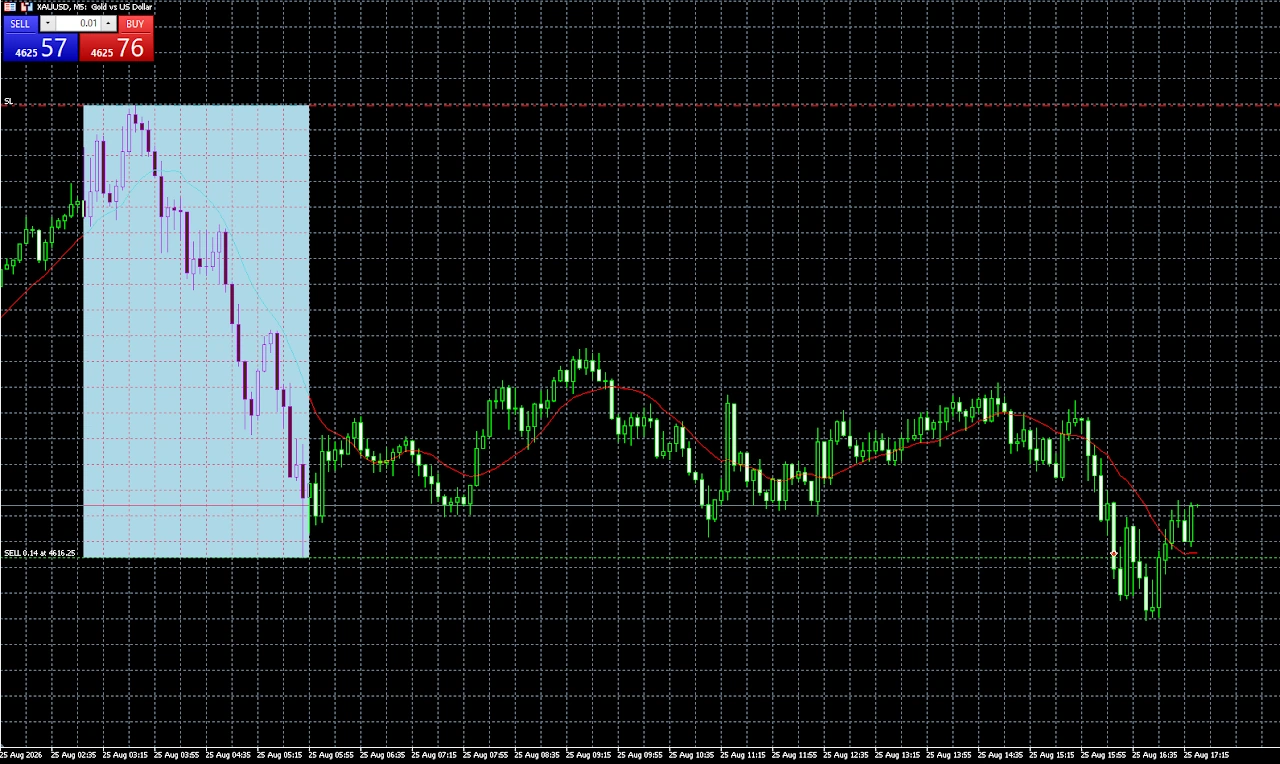The width and height of the screenshot is (1280, 764).
Task: Click the 25 Aug 17:15 time label
Action: coord(1207,755)
